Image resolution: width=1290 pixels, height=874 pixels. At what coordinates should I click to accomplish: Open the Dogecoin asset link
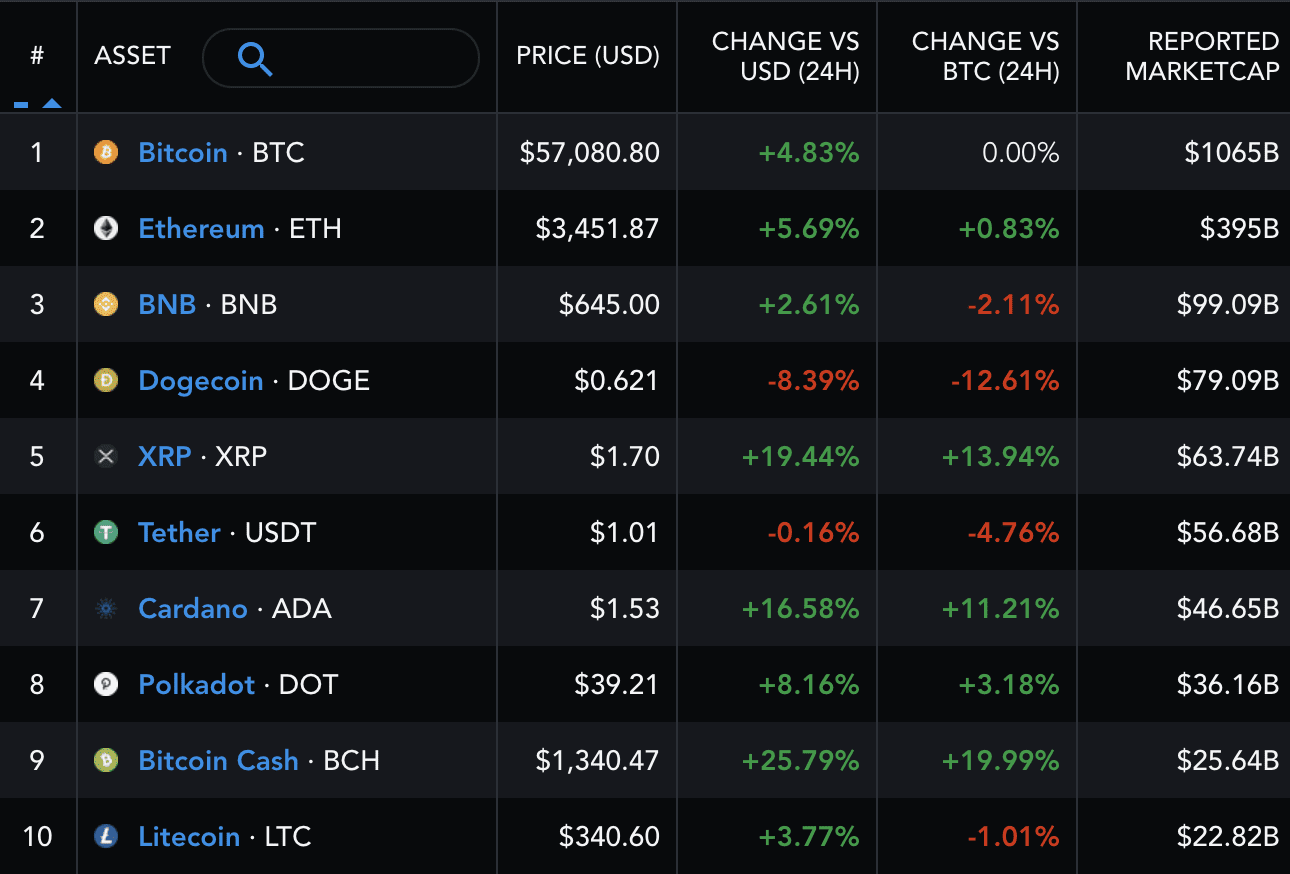(200, 380)
